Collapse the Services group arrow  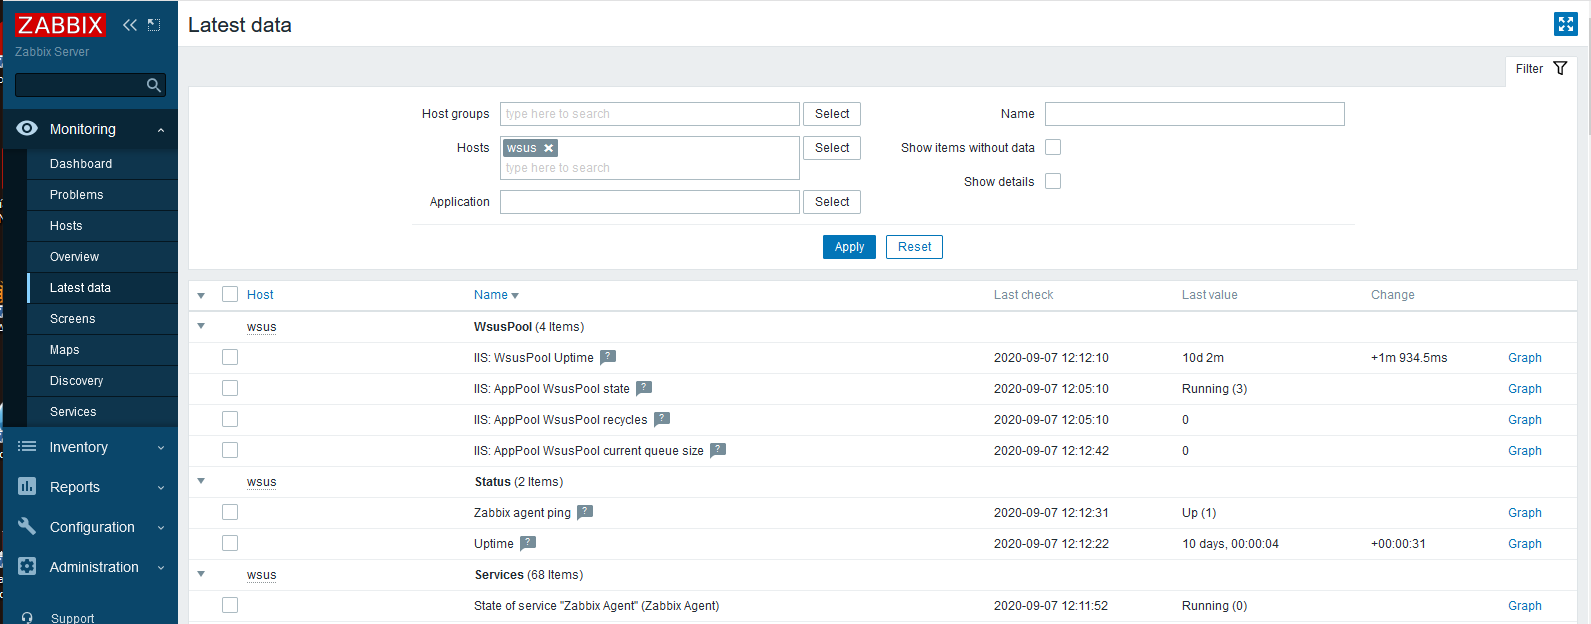(201, 574)
